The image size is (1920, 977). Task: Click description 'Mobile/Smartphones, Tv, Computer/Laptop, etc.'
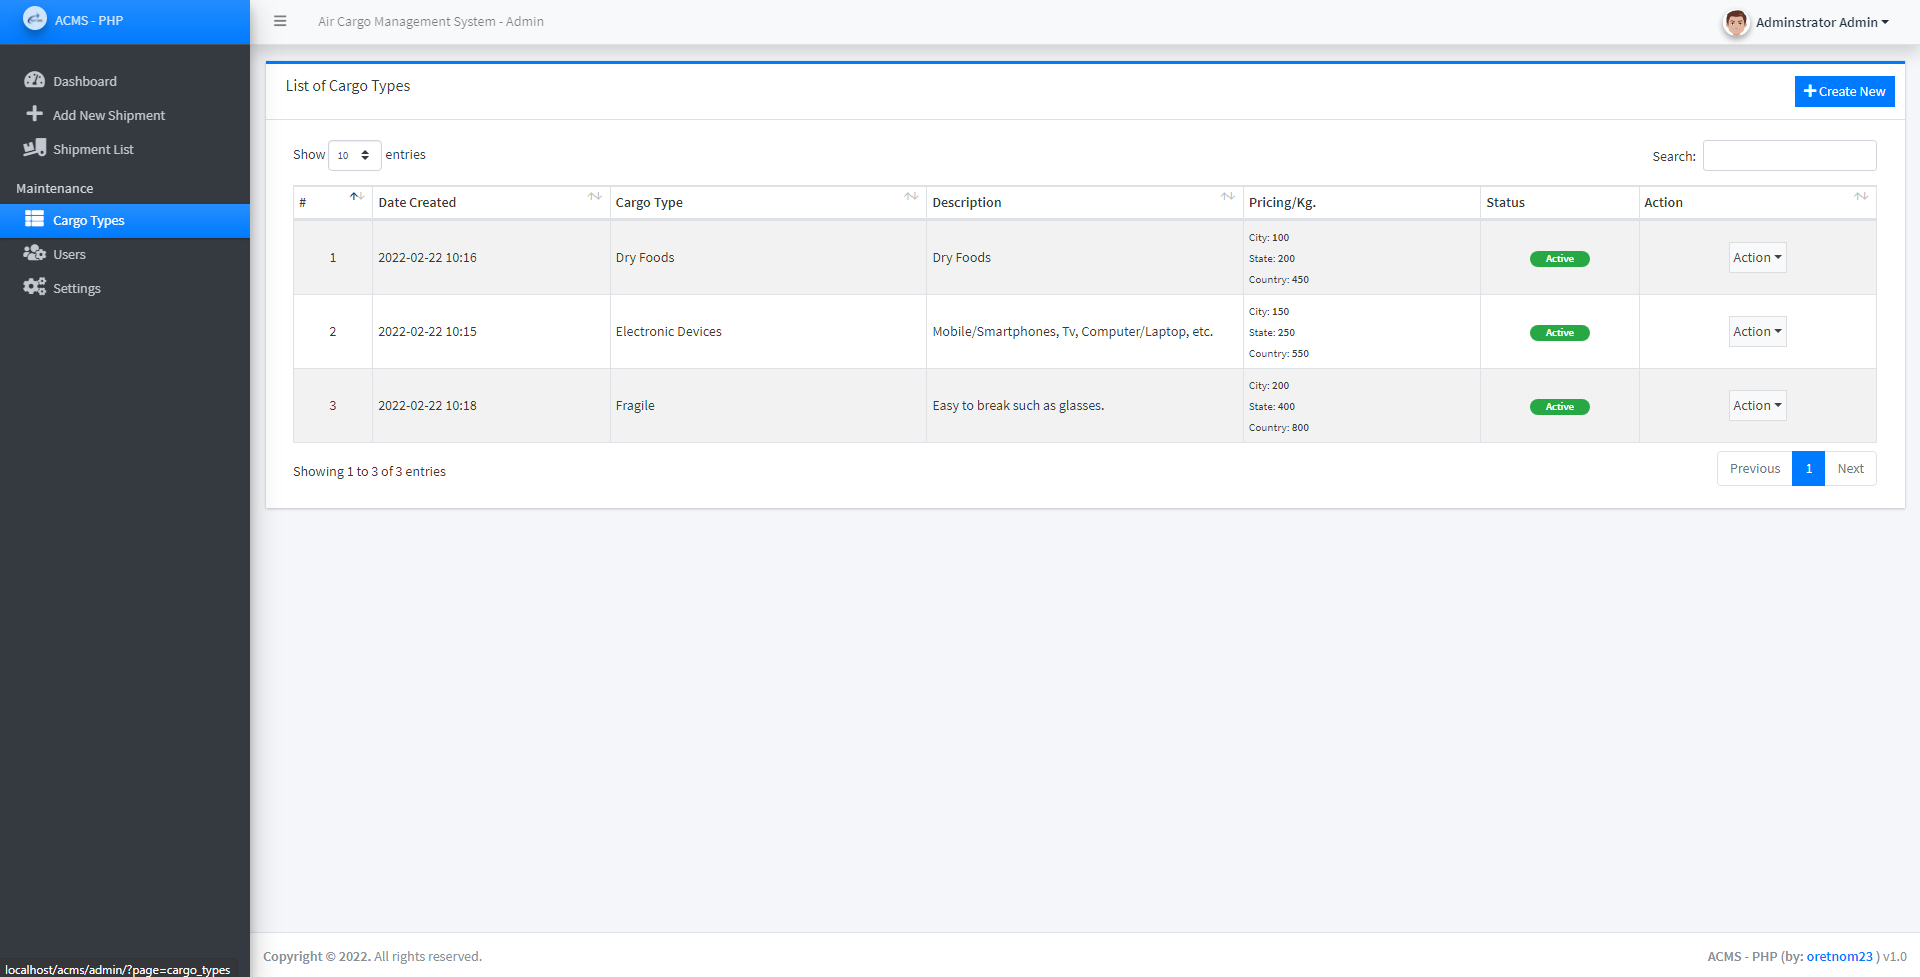(1072, 331)
